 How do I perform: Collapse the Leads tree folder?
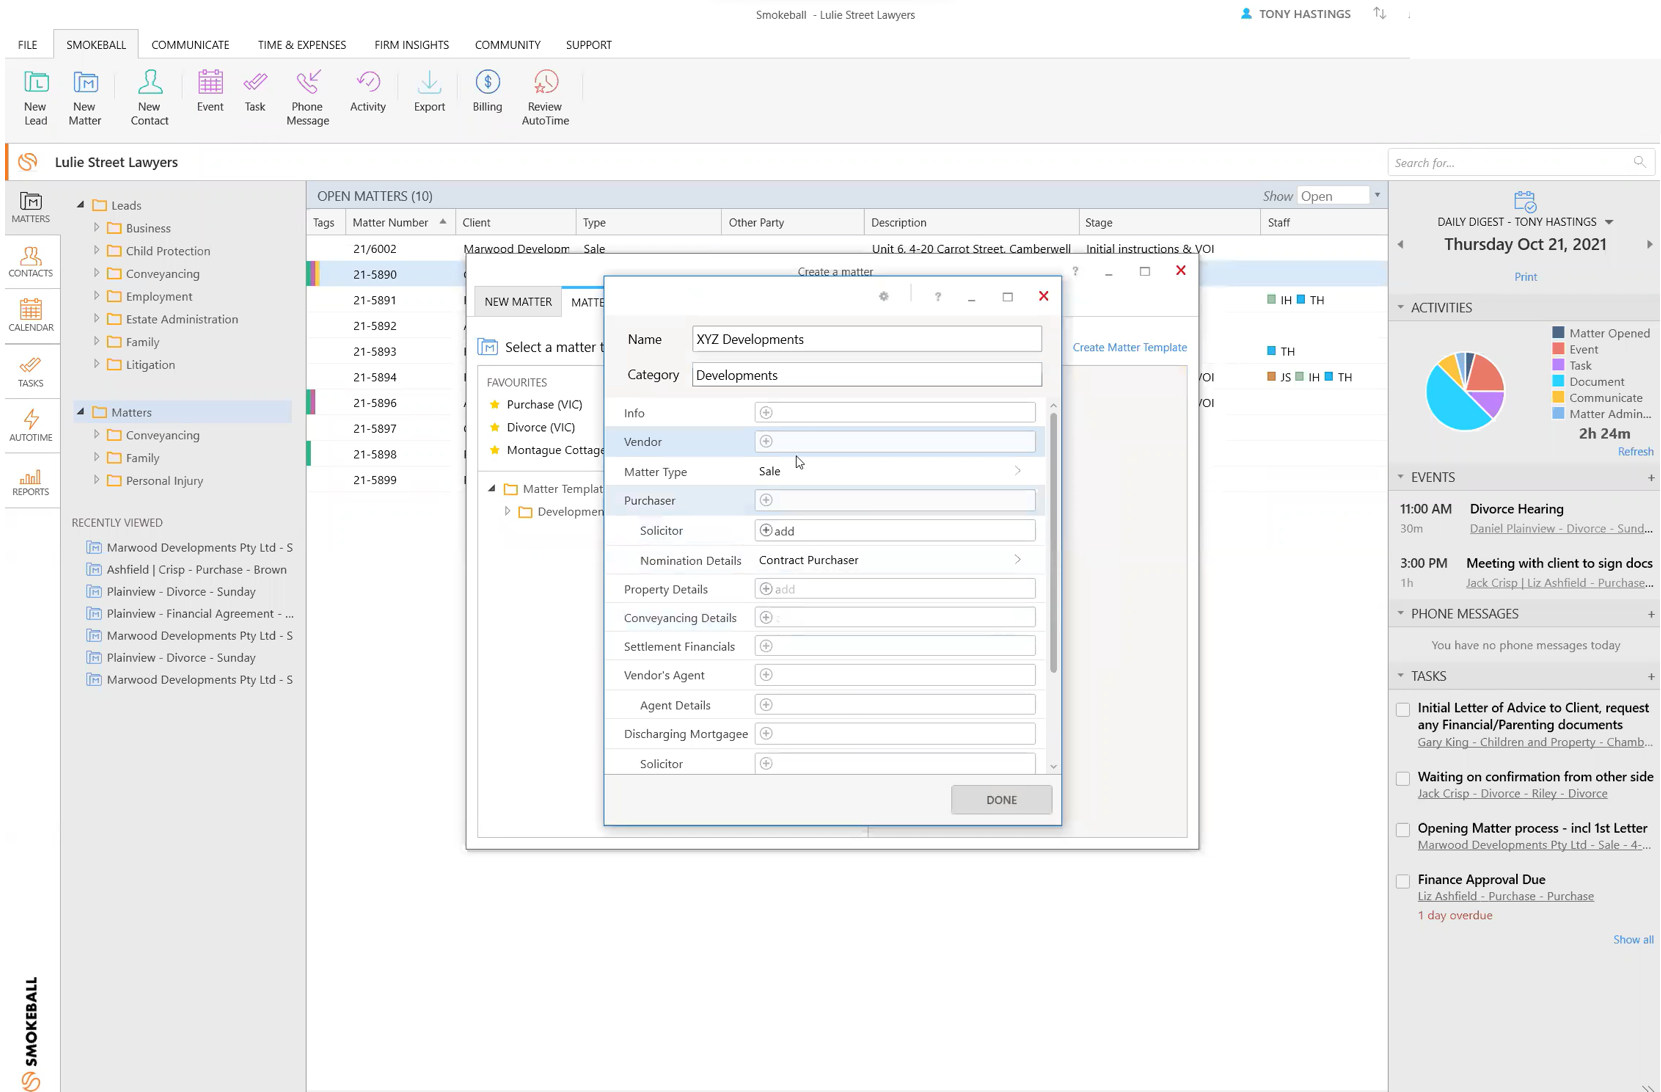coord(81,205)
